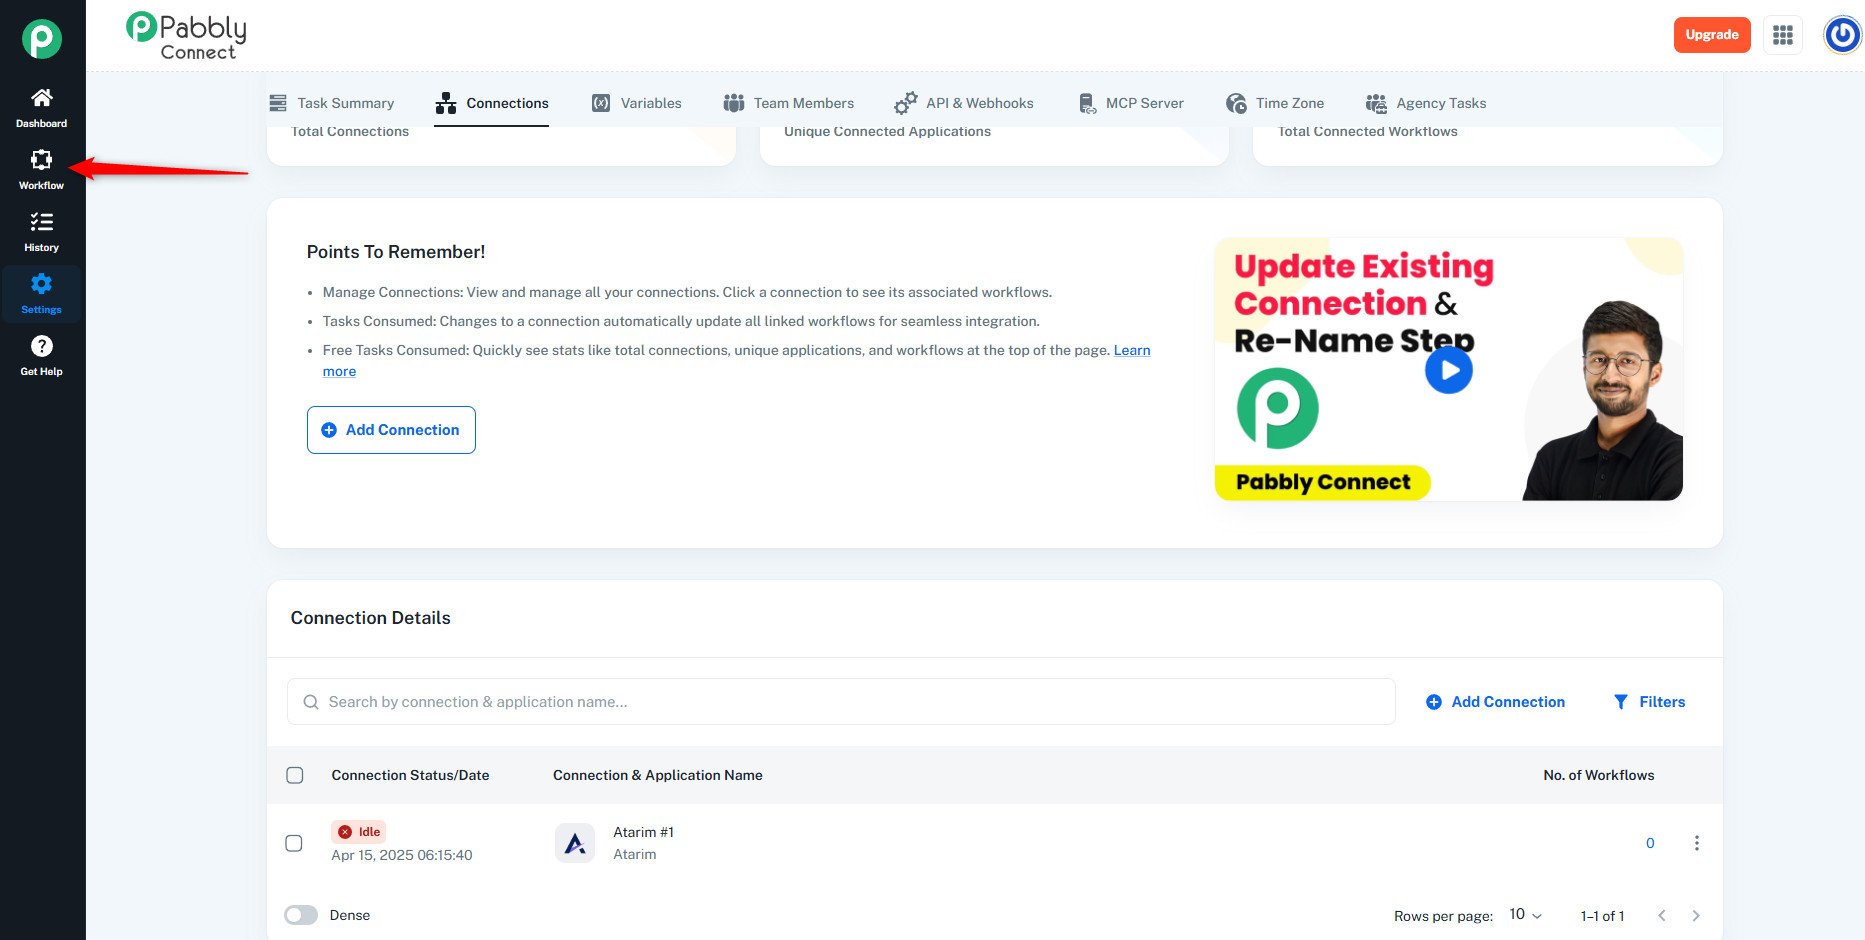Switch to the Variables tab
Image resolution: width=1865 pixels, height=940 pixels.
[x=636, y=103]
